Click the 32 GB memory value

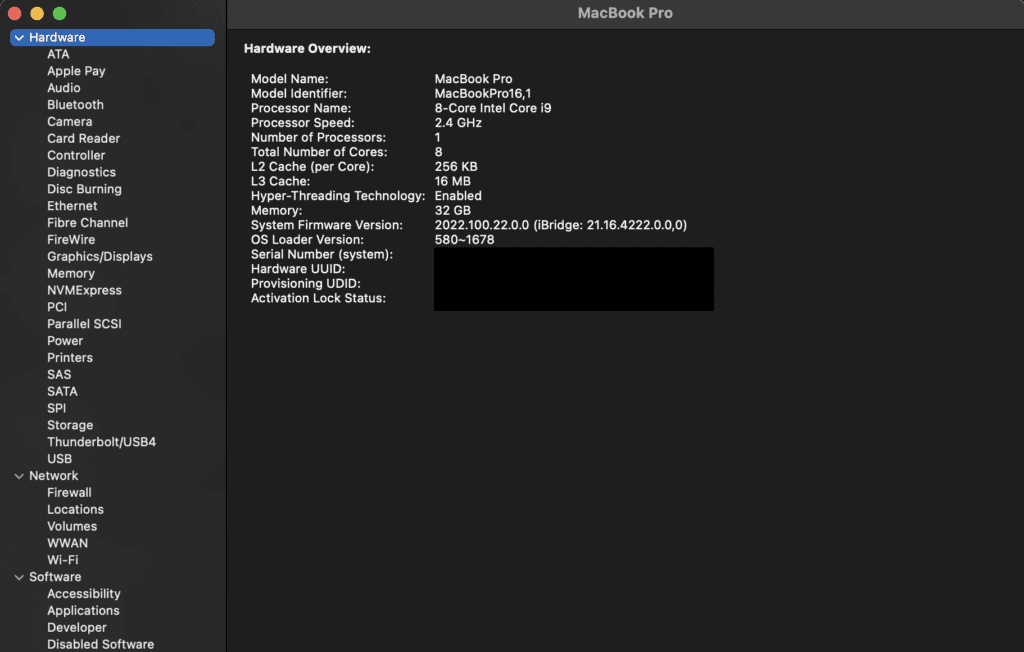(453, 211)
